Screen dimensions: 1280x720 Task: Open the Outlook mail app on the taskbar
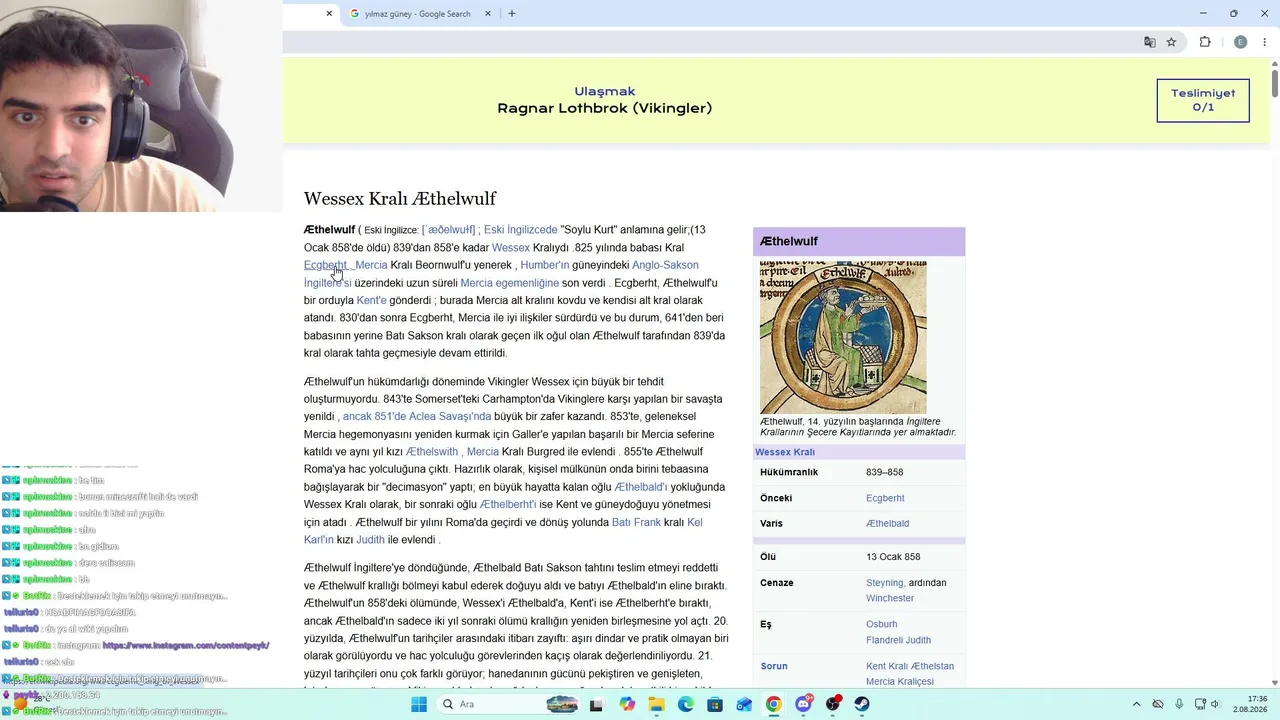coord(744,704)
